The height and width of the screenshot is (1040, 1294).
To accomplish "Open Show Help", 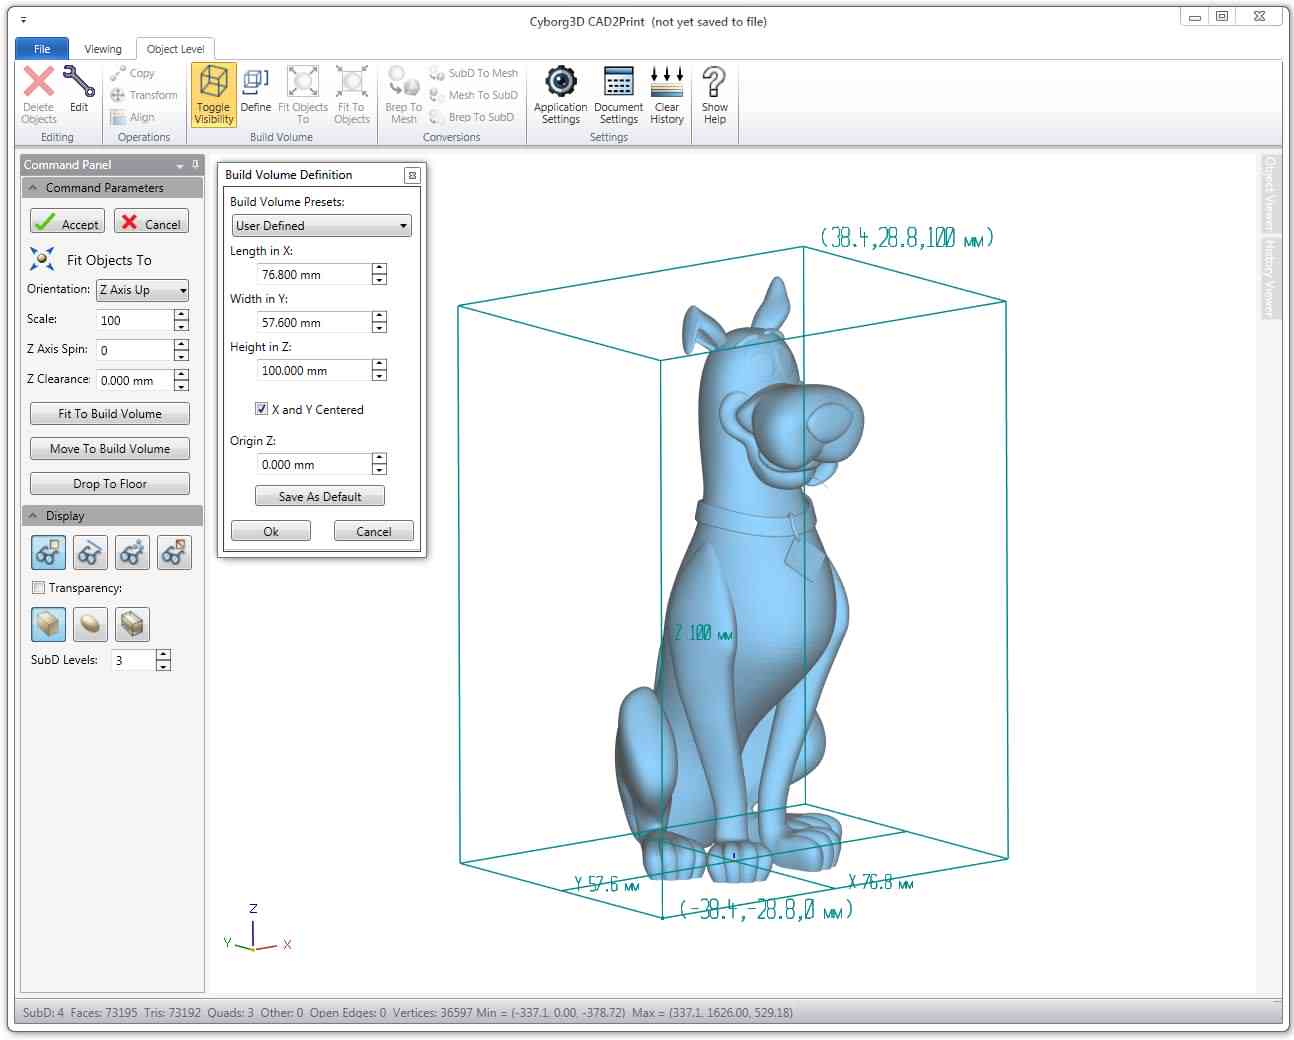I will pyautogui.click(x=713, y=95).
